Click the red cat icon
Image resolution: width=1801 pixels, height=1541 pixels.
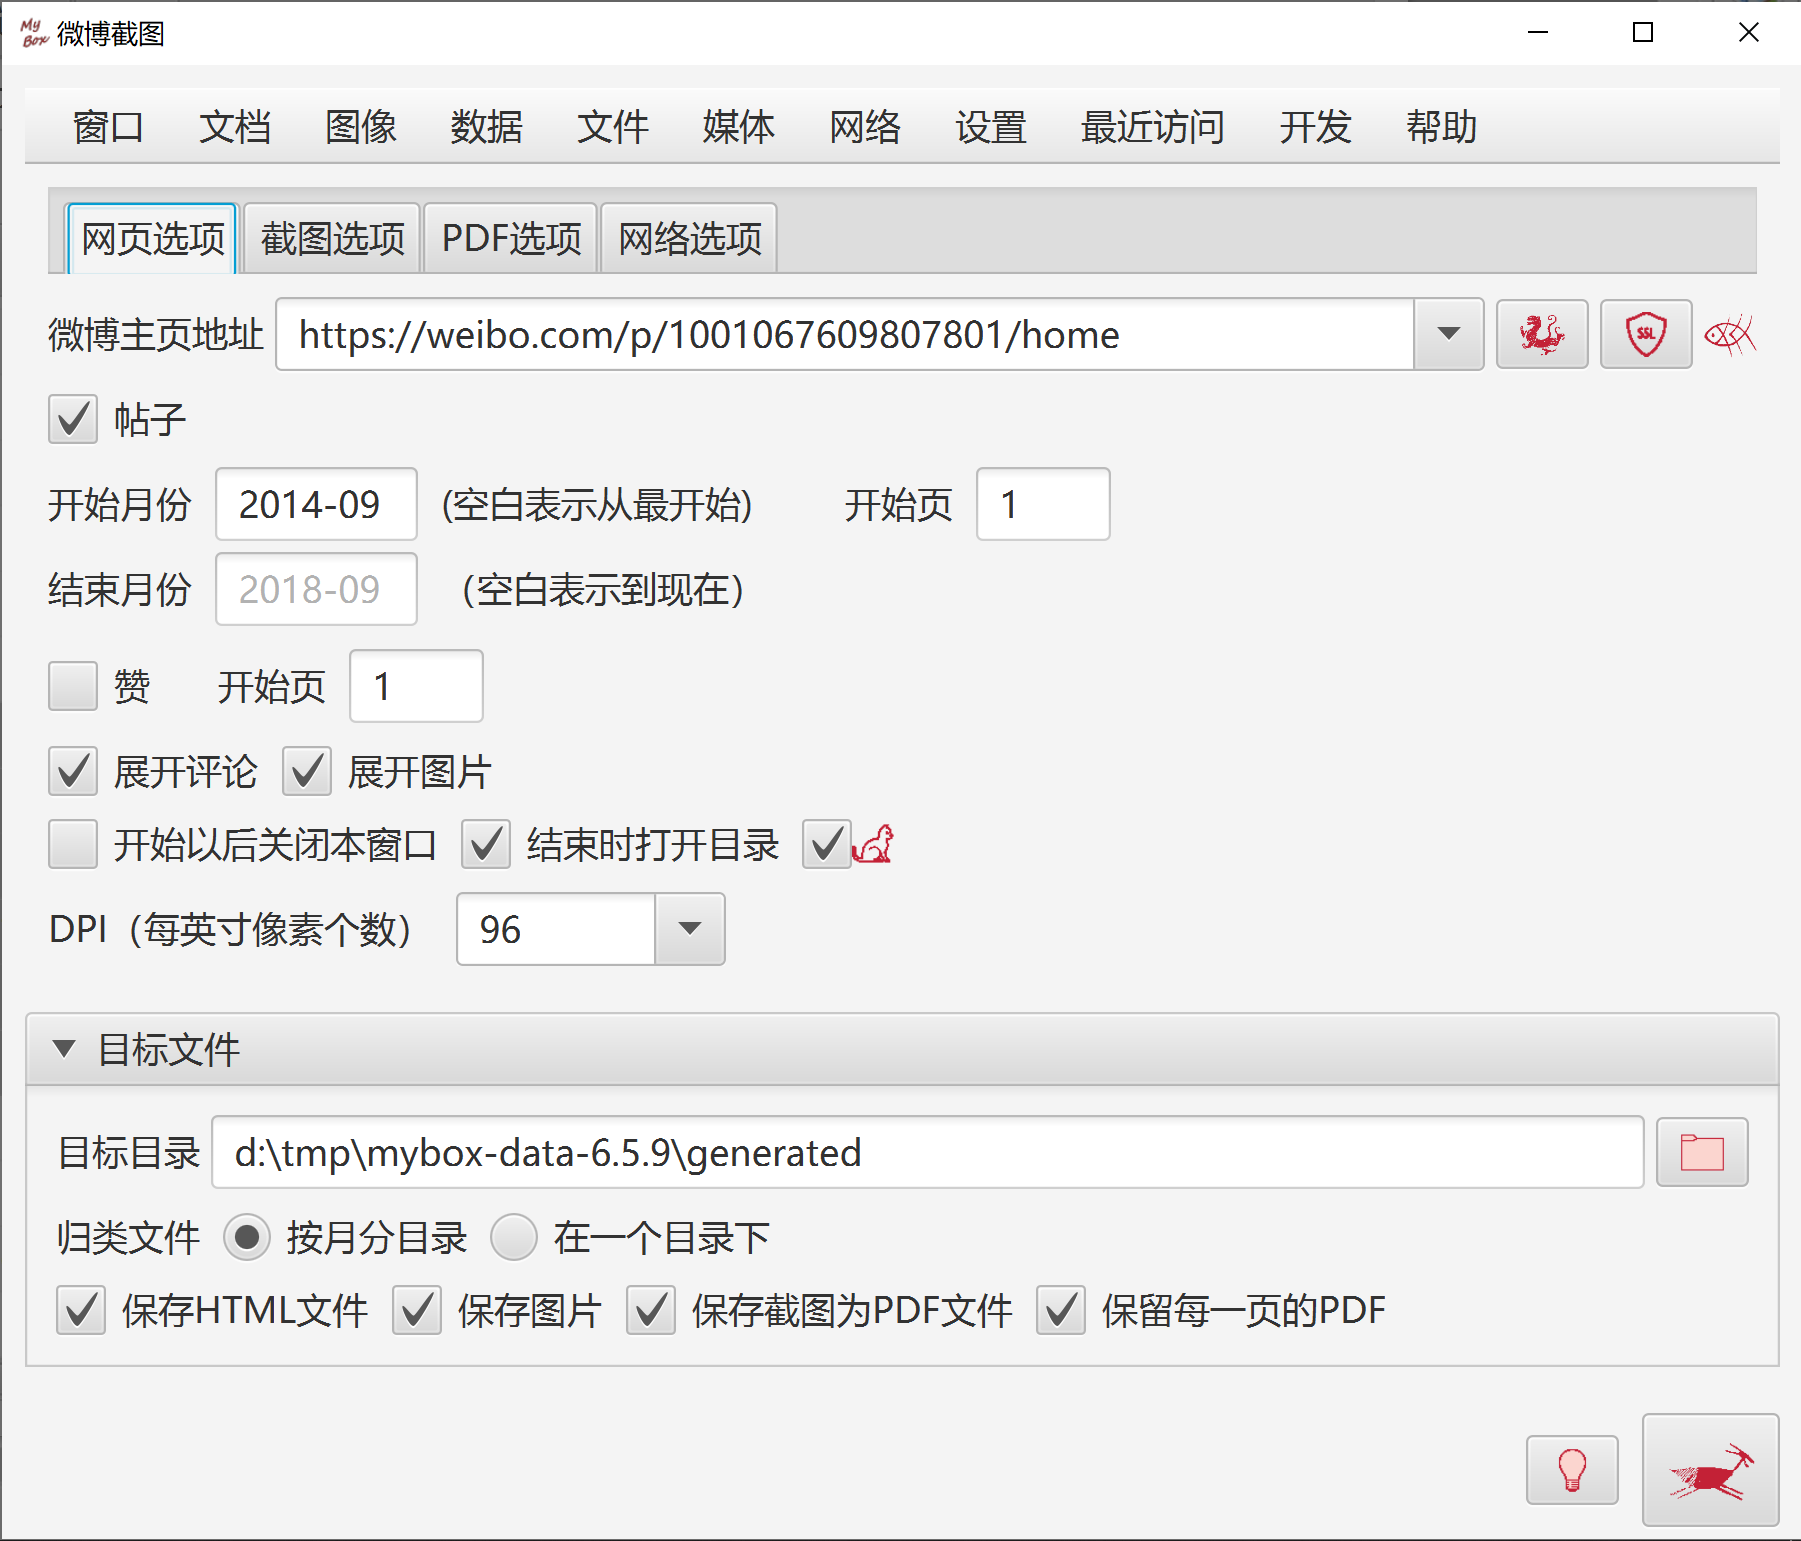coord(873,845)
